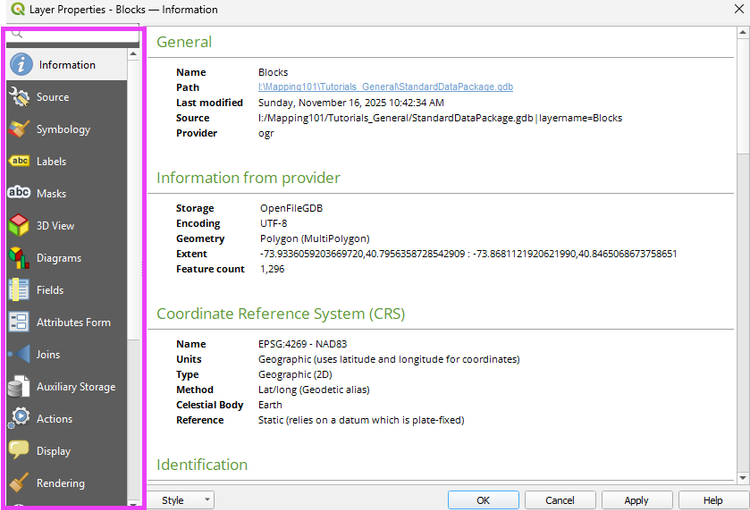Click main panel scrollbar up arrow

(x=742, y=33)
